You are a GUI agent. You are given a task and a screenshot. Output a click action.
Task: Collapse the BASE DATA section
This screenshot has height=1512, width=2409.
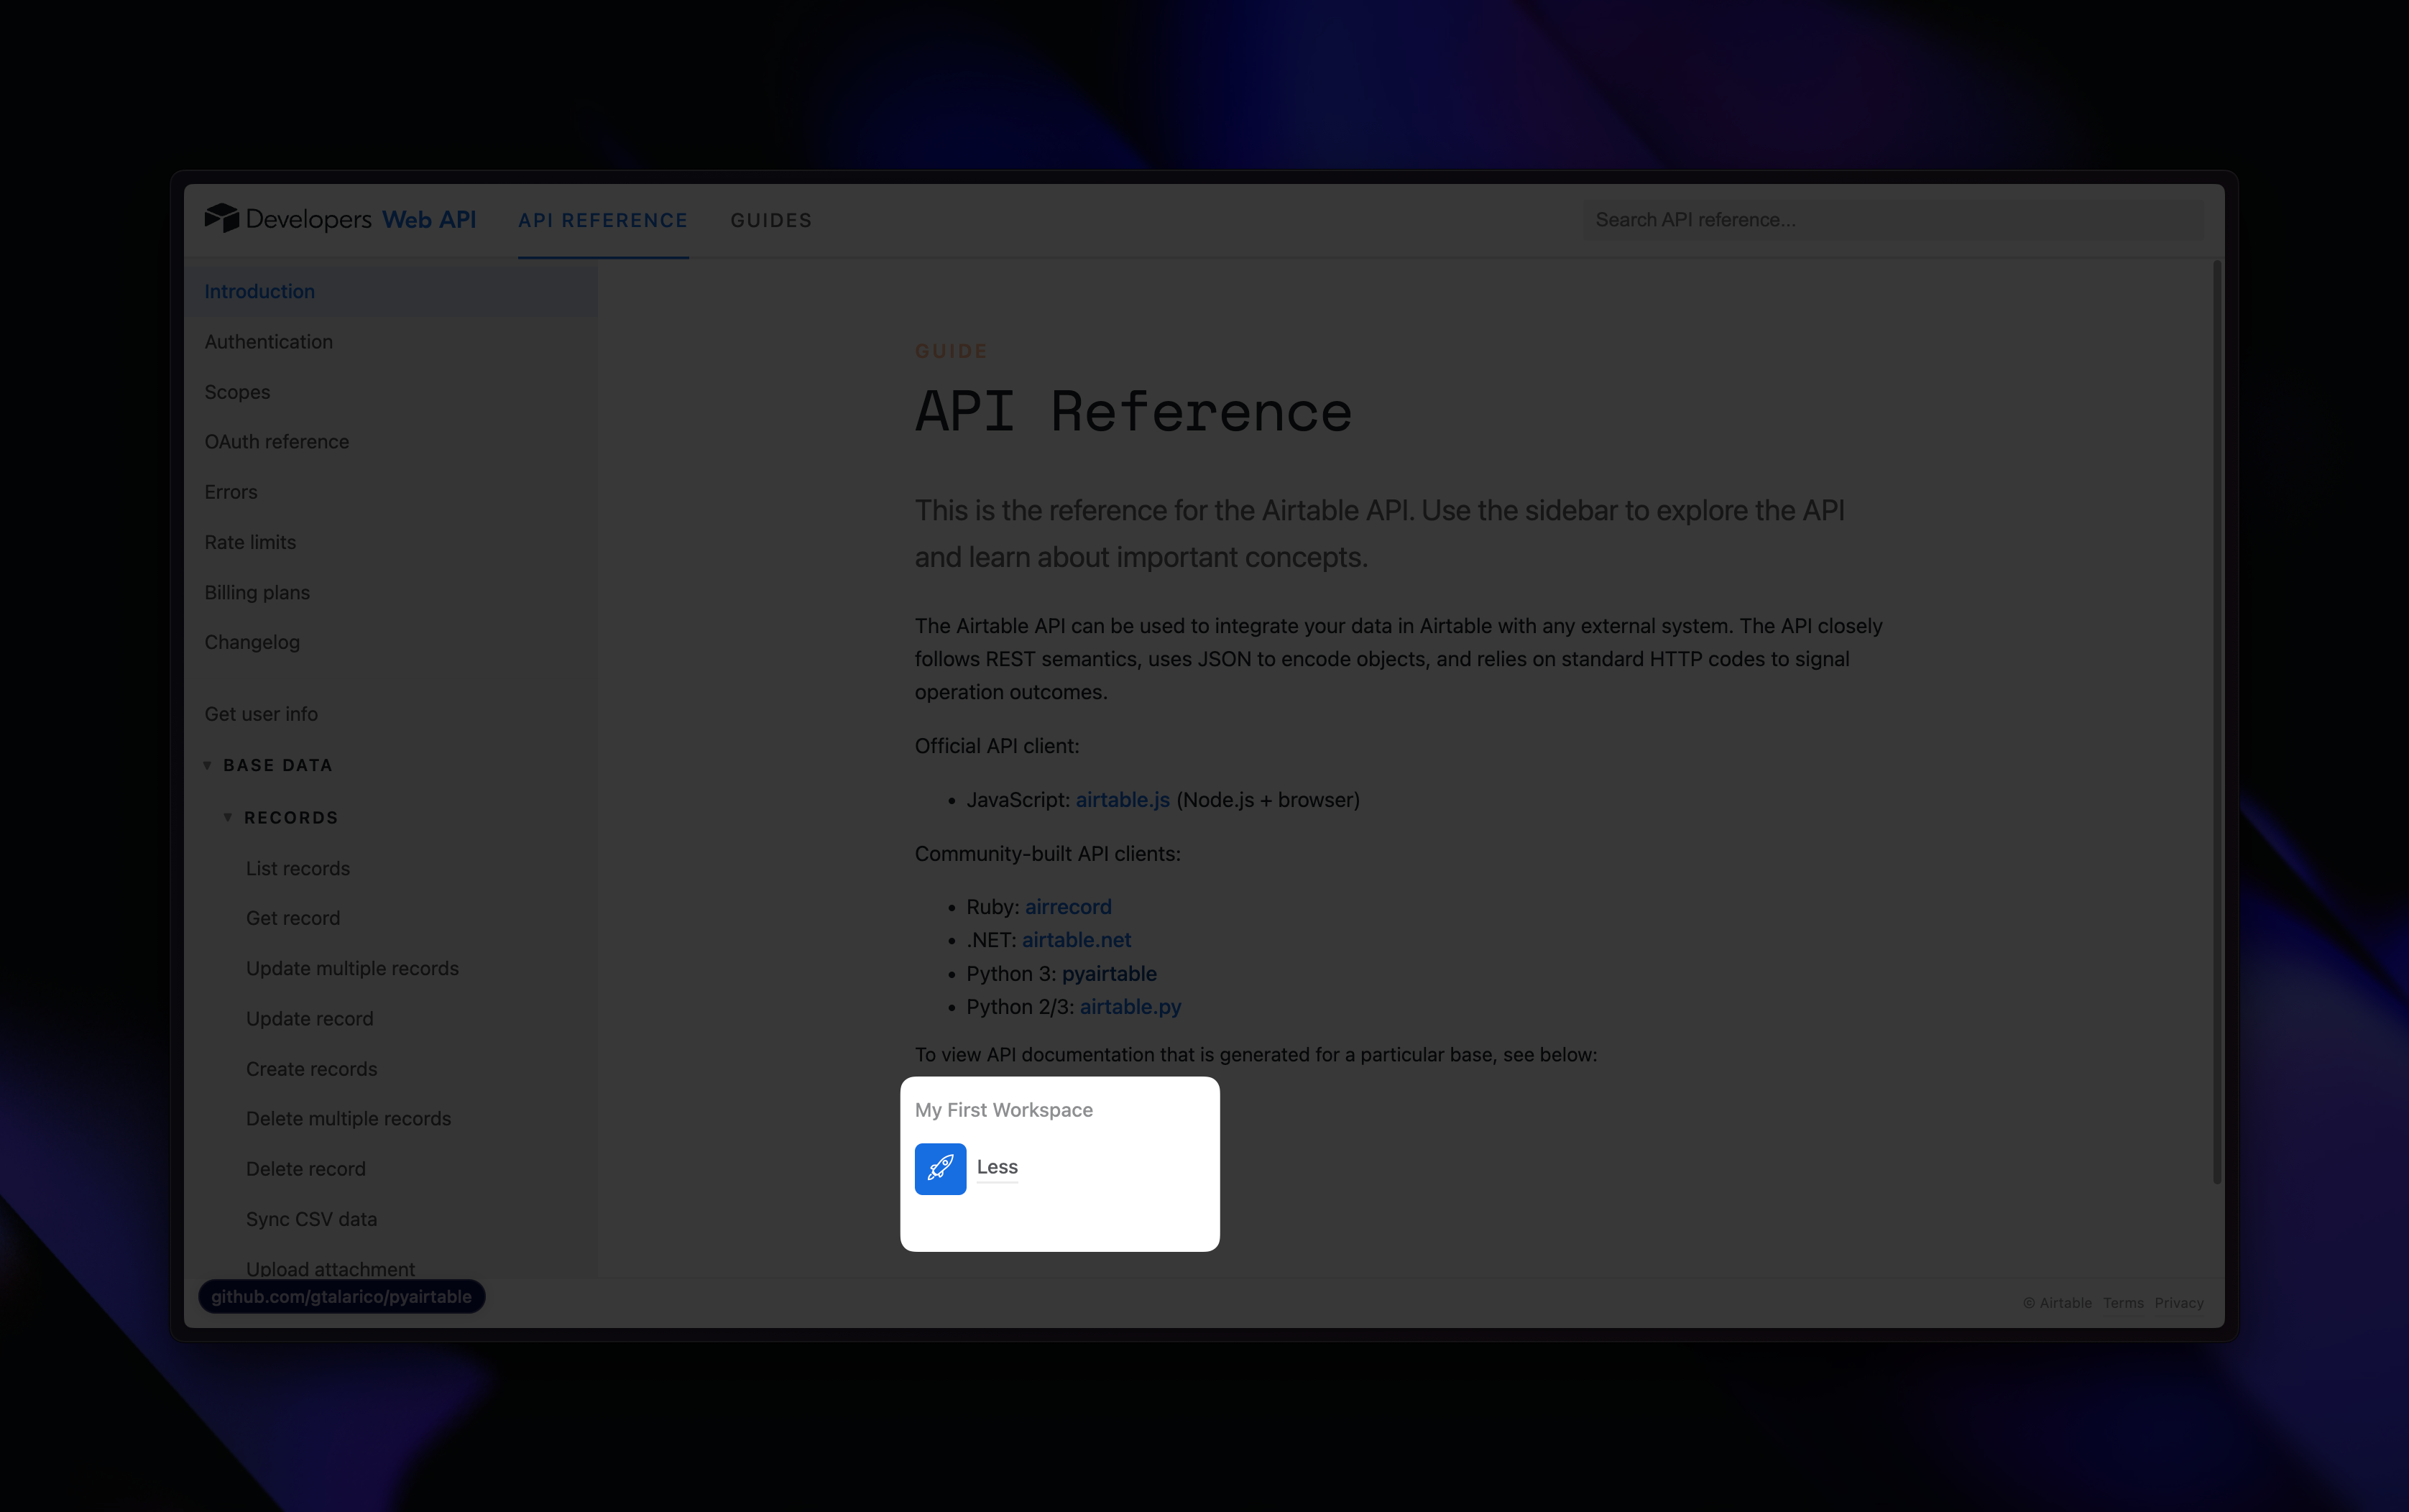click(x=208, y=765)
